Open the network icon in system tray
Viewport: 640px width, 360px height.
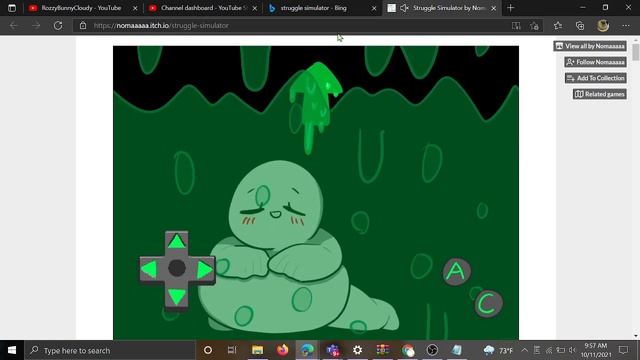pyautogui.click(x=549, y=350)
